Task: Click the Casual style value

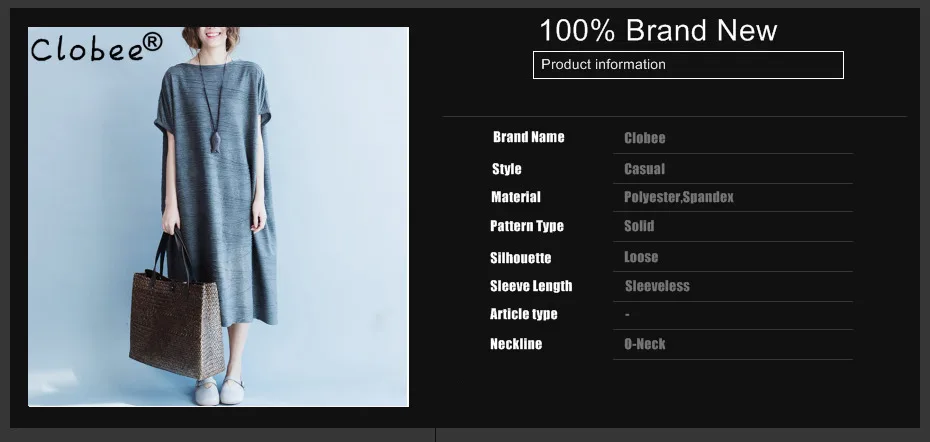Action: click(x=644, y=169)
